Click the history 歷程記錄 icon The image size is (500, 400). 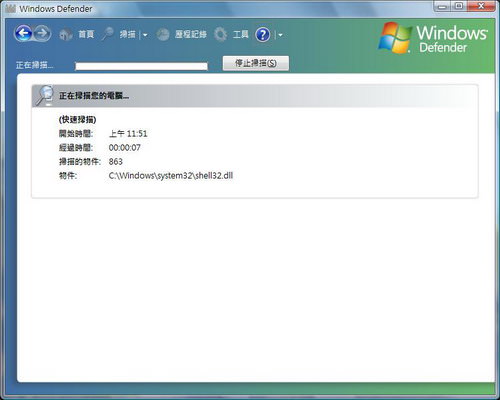(x=163, y=34)
